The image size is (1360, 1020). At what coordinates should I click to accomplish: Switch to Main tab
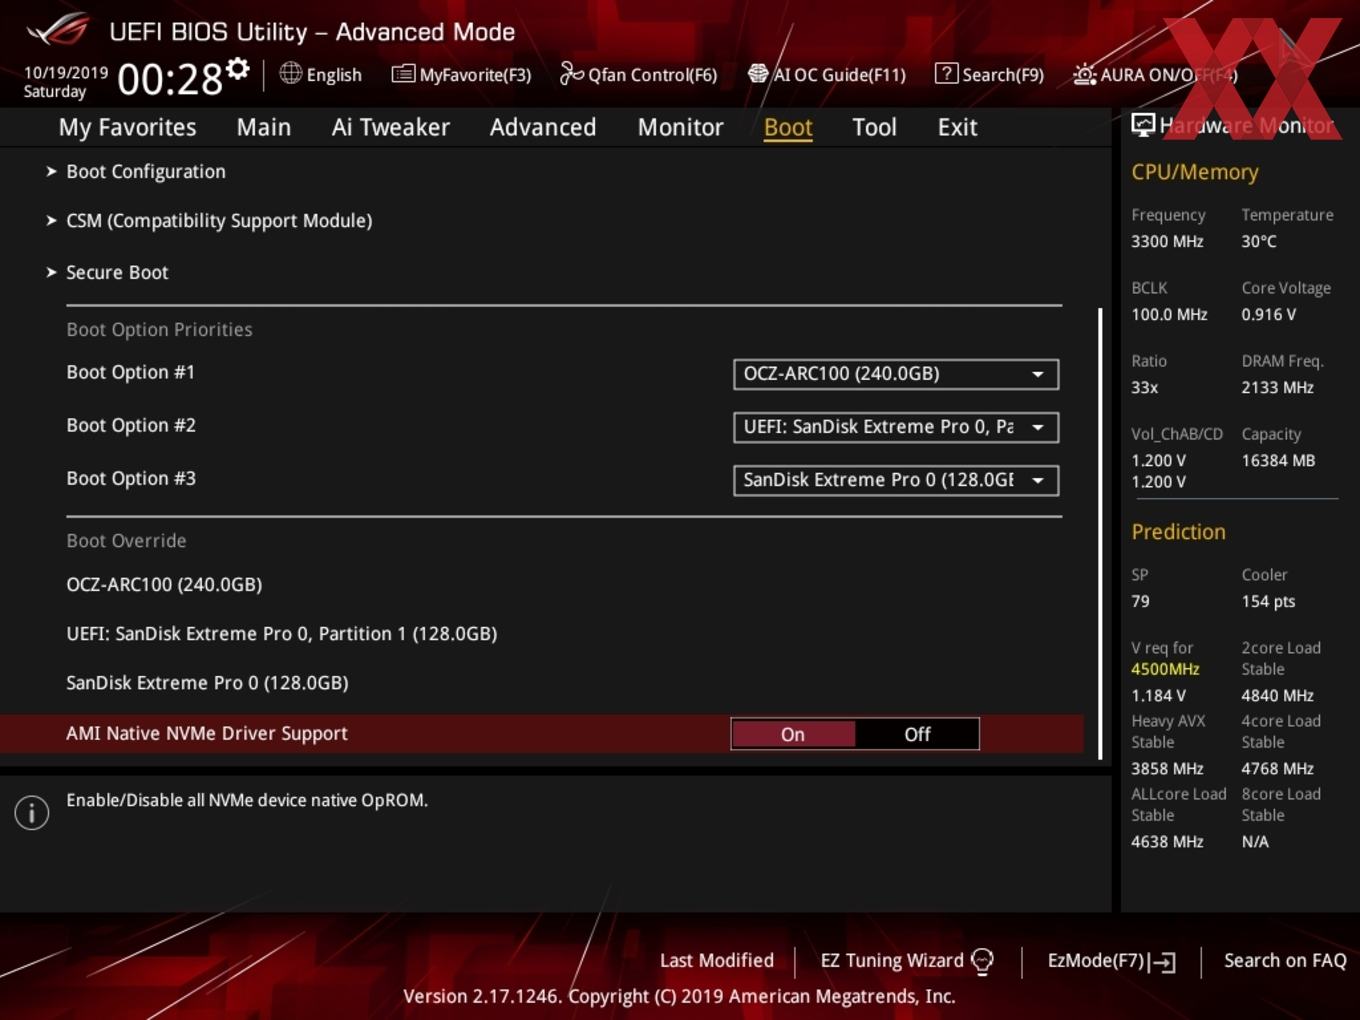(x=264, y=128)
